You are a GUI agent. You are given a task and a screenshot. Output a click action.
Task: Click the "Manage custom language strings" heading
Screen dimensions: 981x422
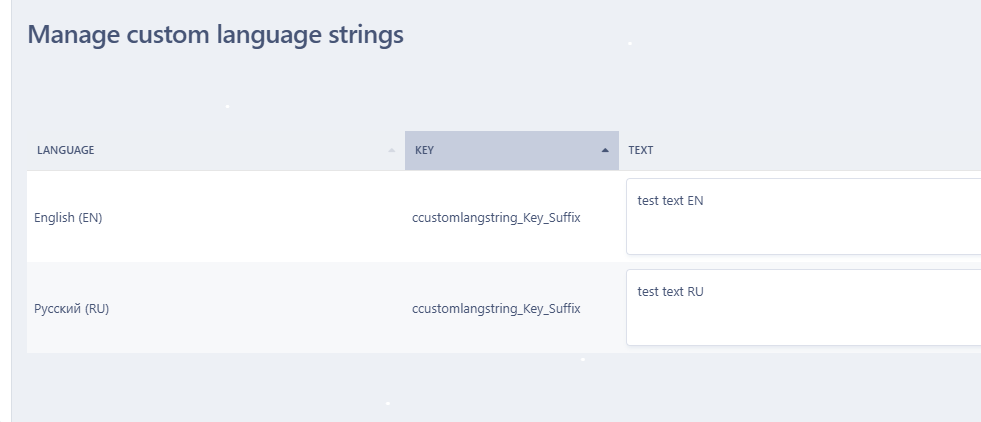pos(215,35)
